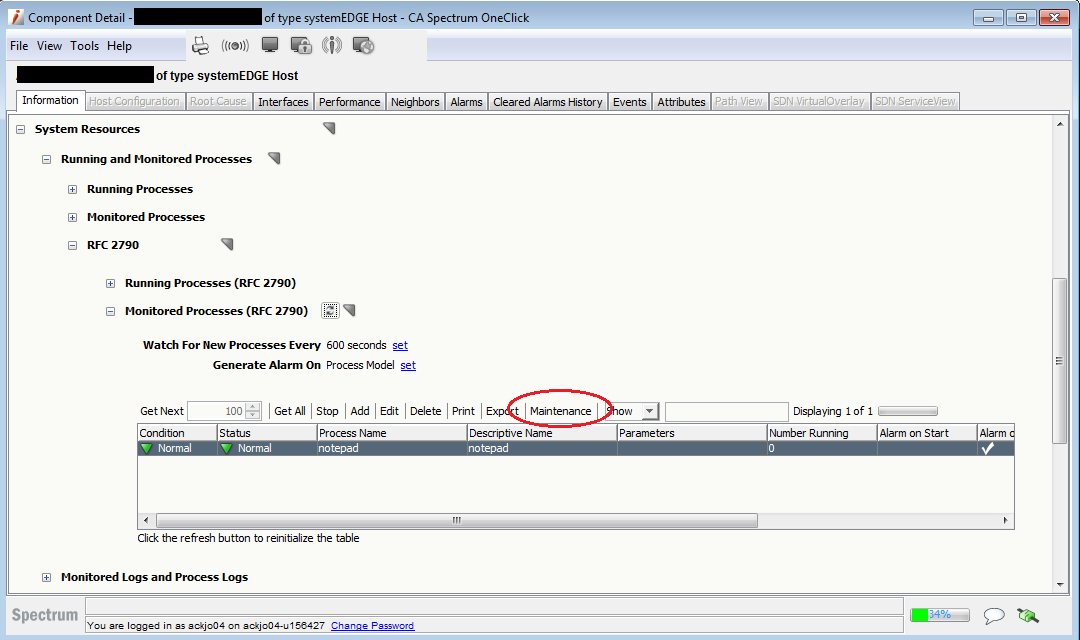
Task: Expand Running Processes (RFC 2790)
Action: click(x=110, y=283)
